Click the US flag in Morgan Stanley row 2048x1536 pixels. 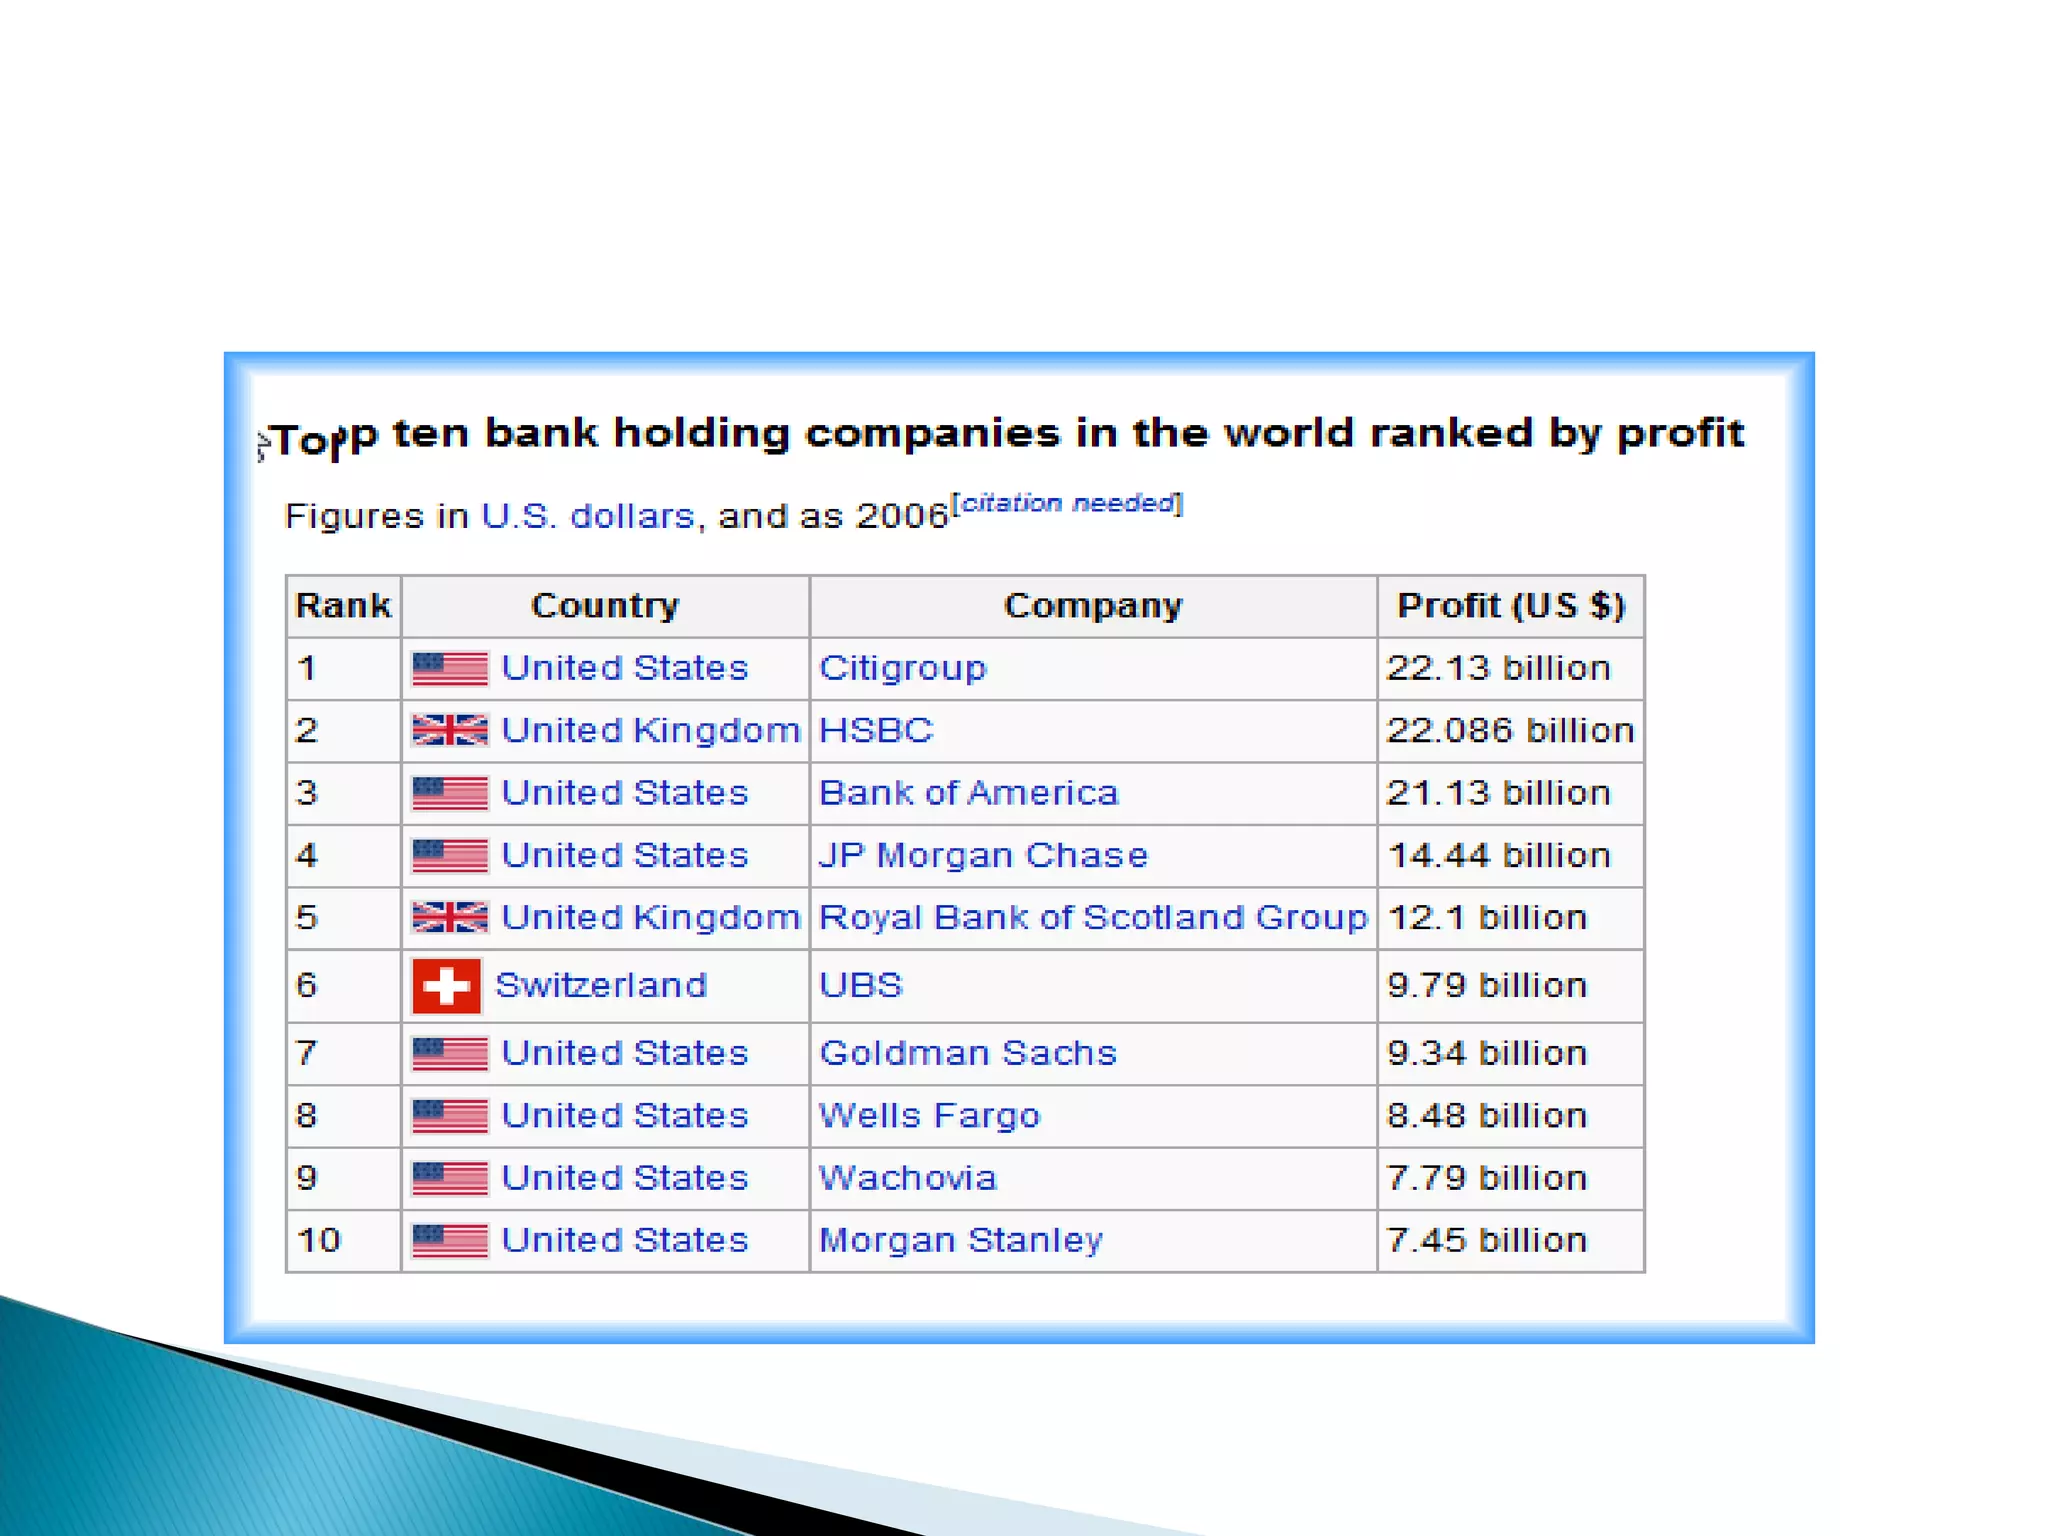tap(449, 1240)
